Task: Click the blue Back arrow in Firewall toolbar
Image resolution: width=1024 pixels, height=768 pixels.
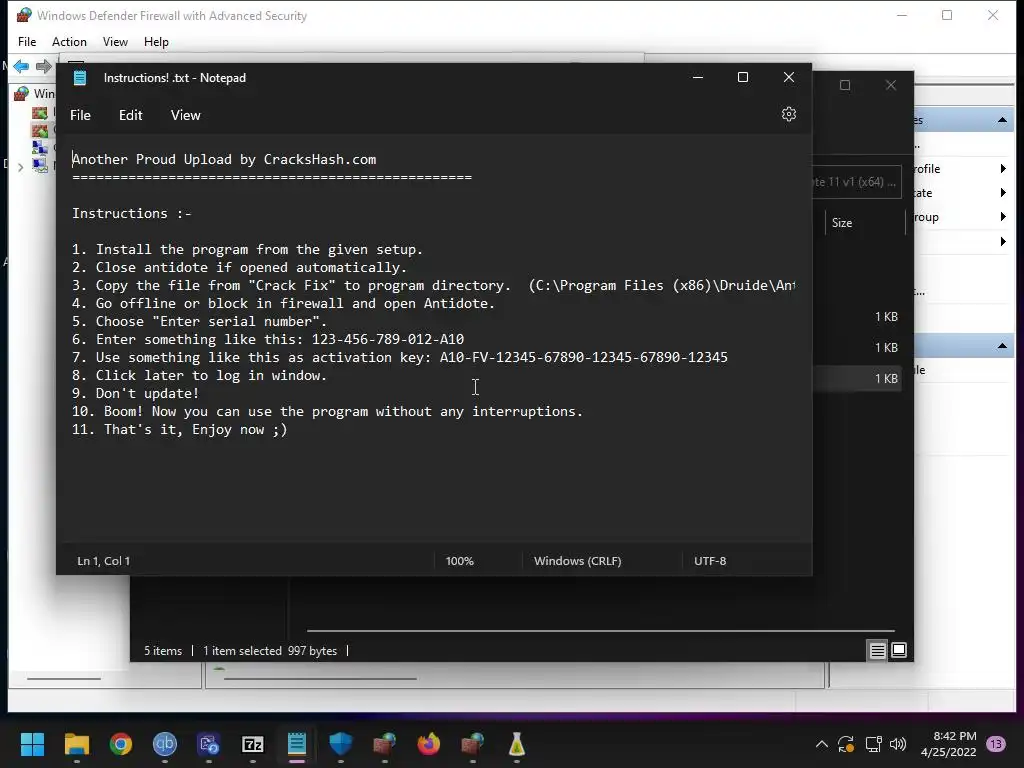Action: [21, 66]
